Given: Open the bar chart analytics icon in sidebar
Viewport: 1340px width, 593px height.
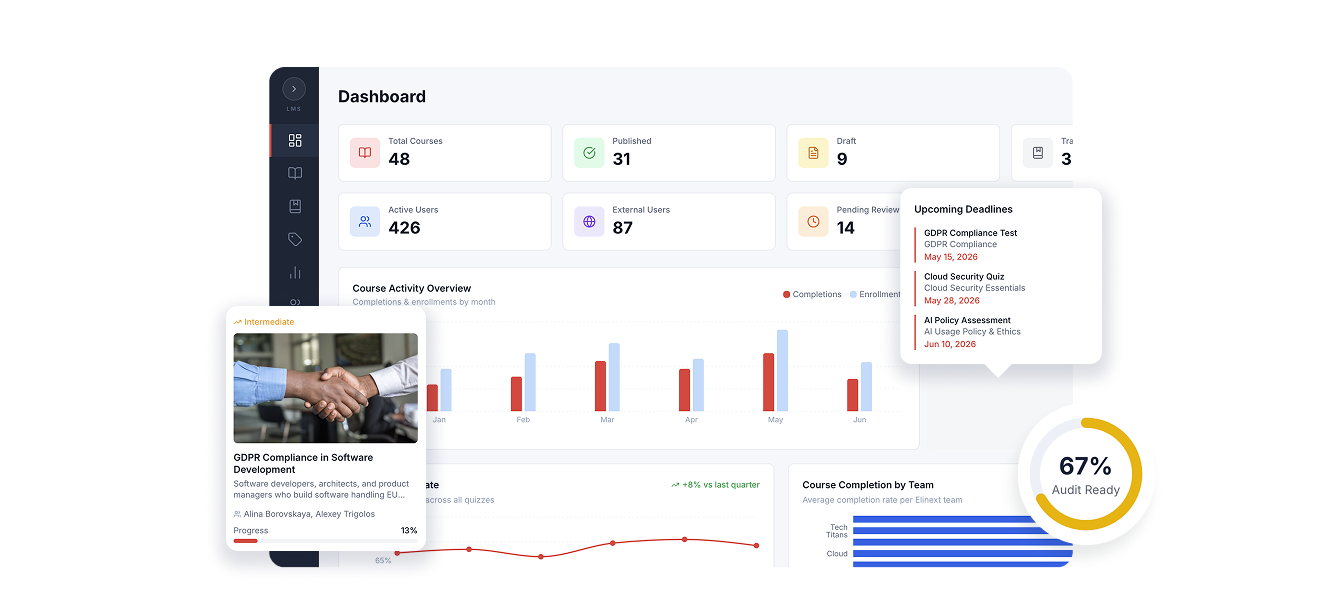Looking at the screenshot, I should click(x=295, y=272).
